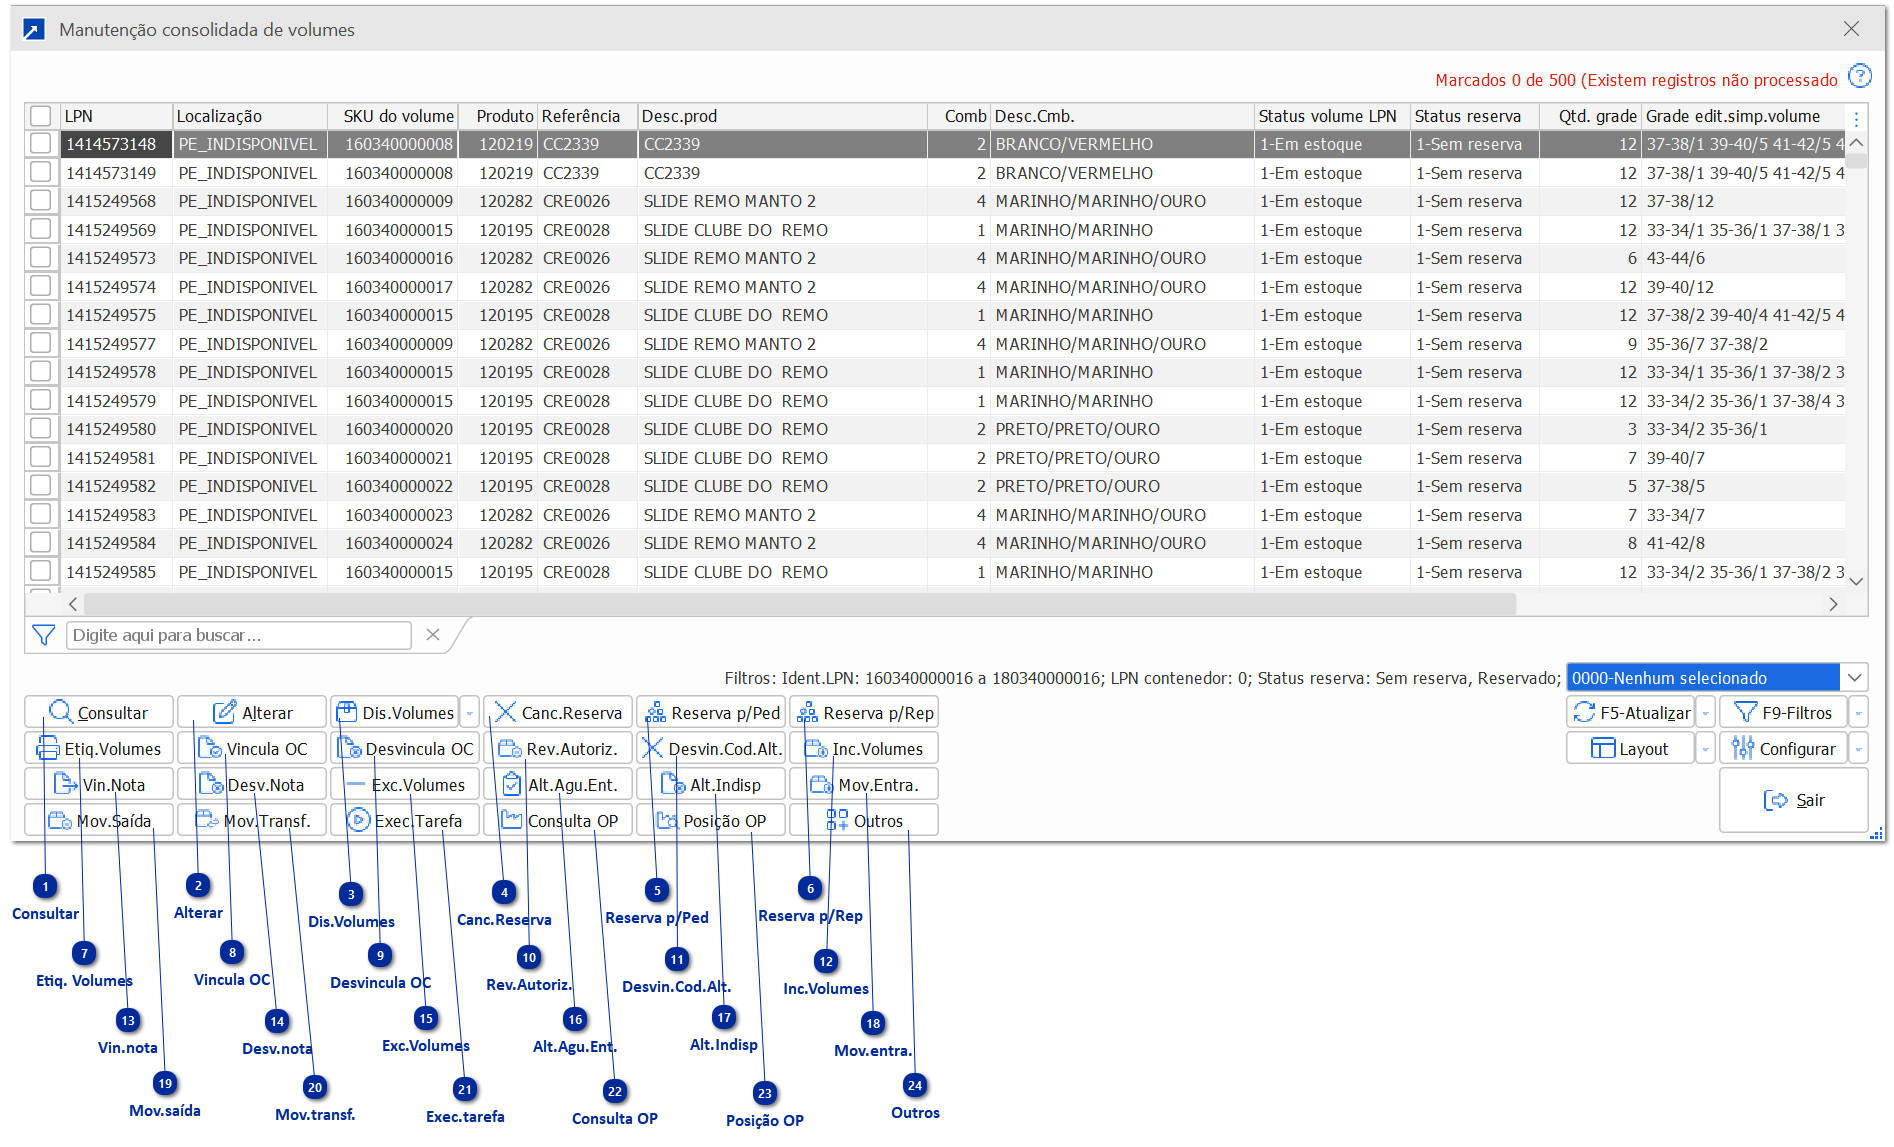This screenshot has width=1894, height=1147.
Task: Click the Alterar pencil icon
Action: pyautogui.click(x=225, y=712)
